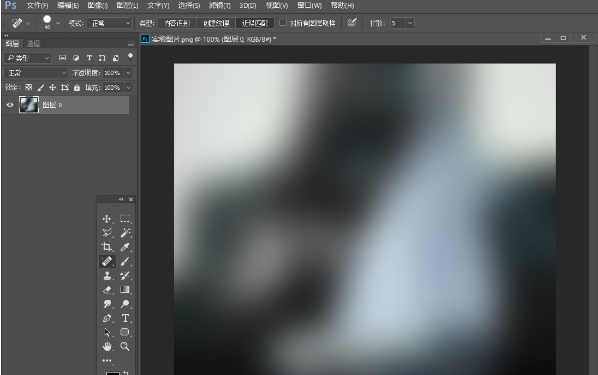This screenshot has height=375, width=598.
Task: Click the Create Texture type button
Action: 216,23
